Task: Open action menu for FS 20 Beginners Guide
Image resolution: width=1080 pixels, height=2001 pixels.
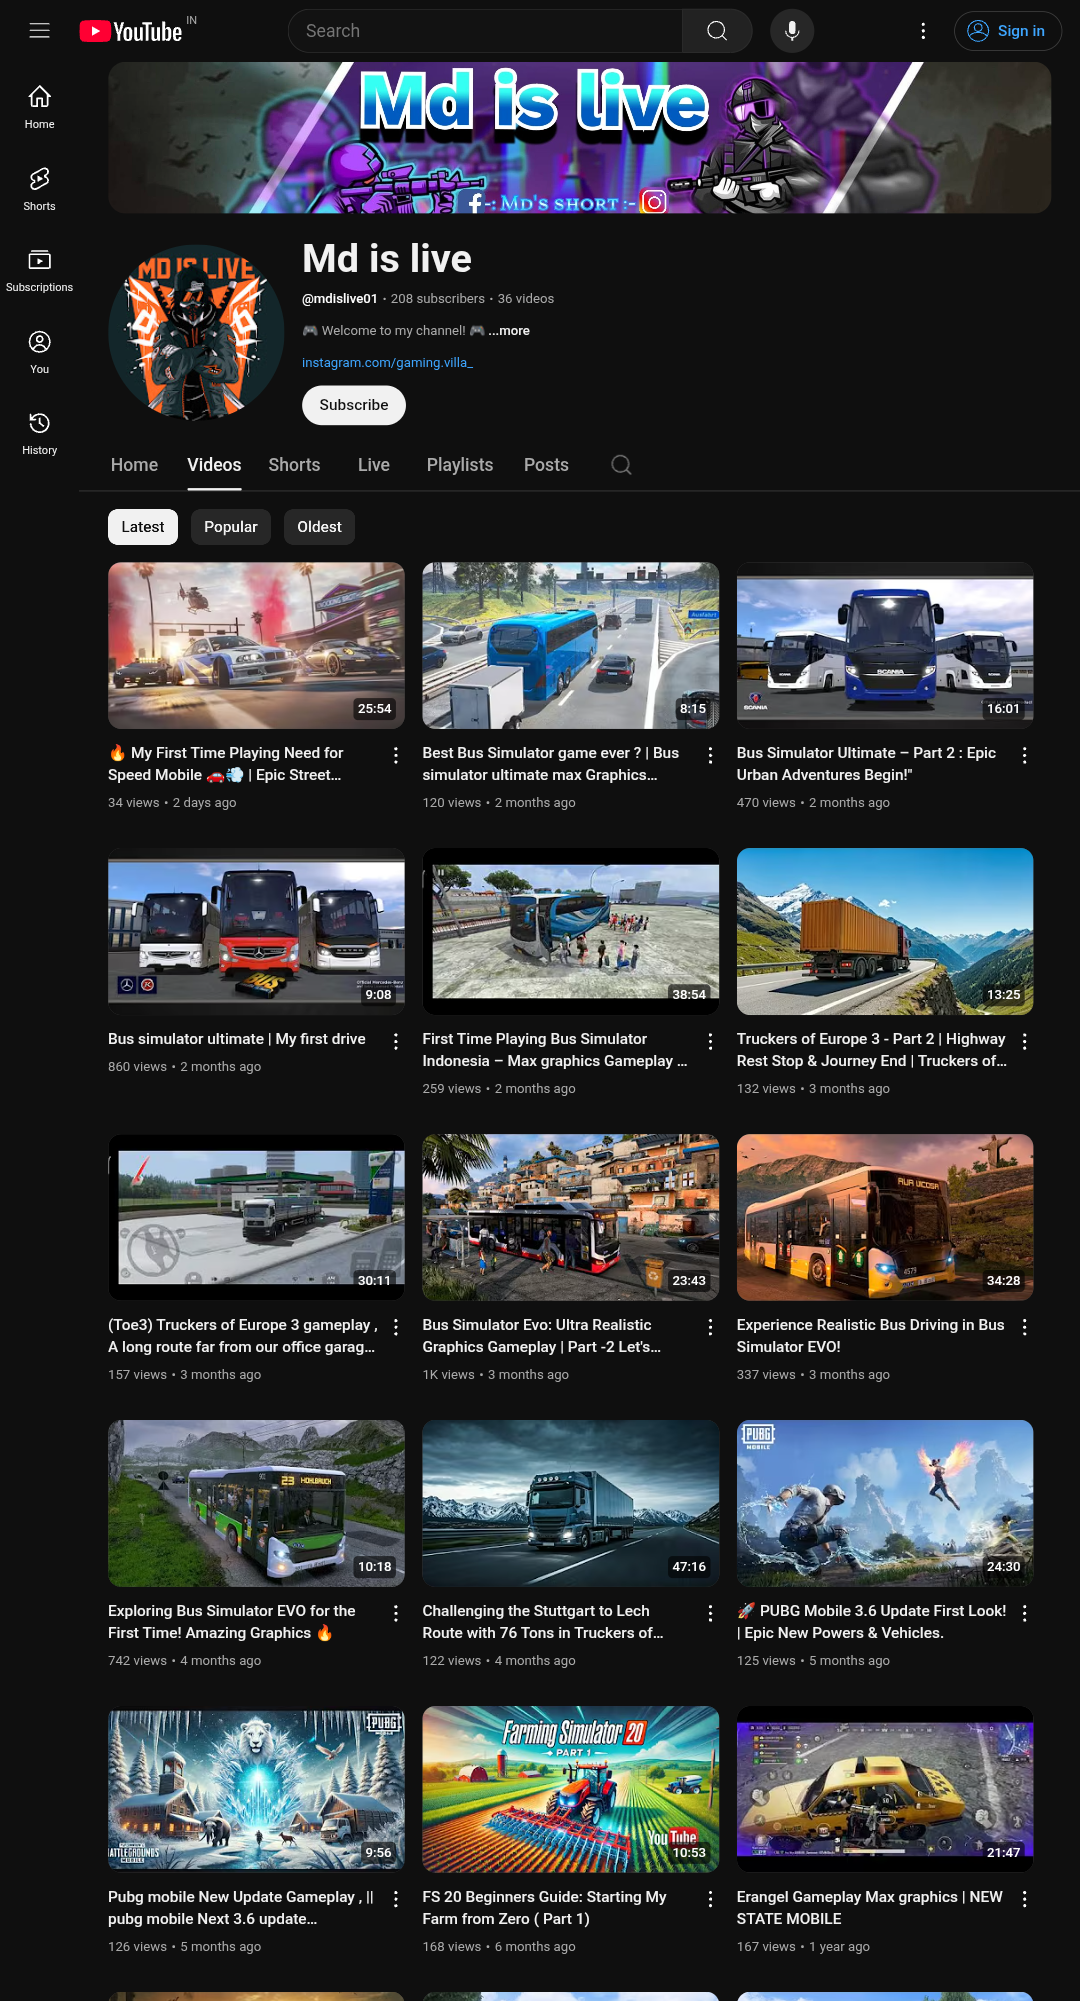Action: click(710, 1899)
